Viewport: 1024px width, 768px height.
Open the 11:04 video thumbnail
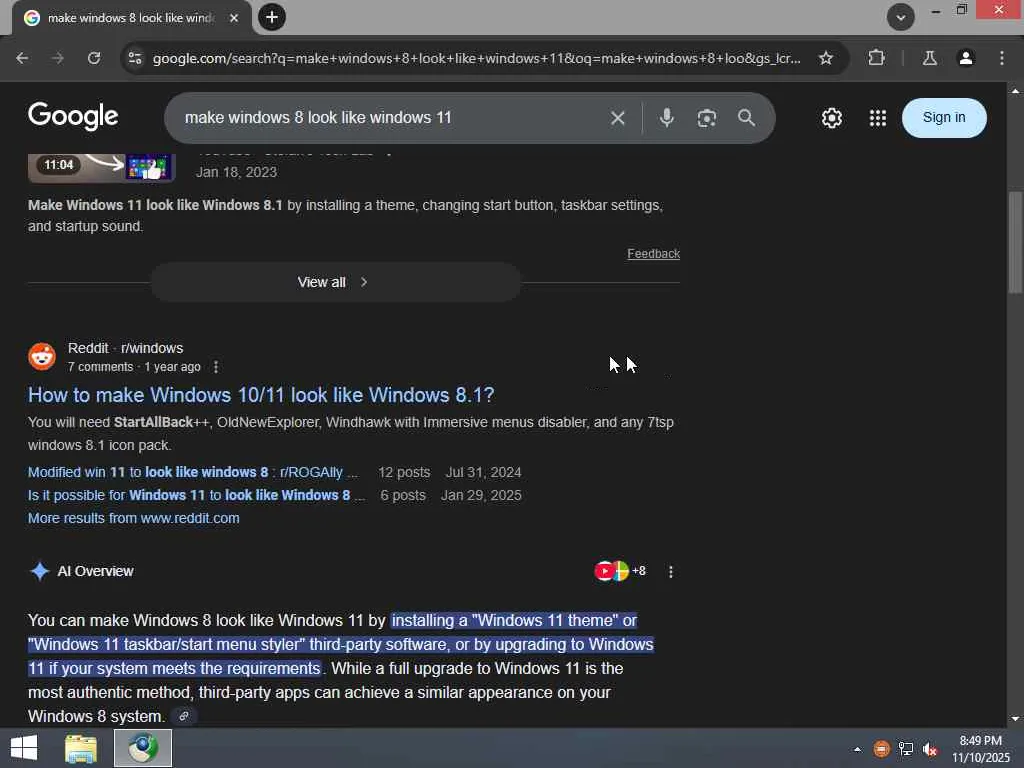pyautogui.click(x=102, y=167)
